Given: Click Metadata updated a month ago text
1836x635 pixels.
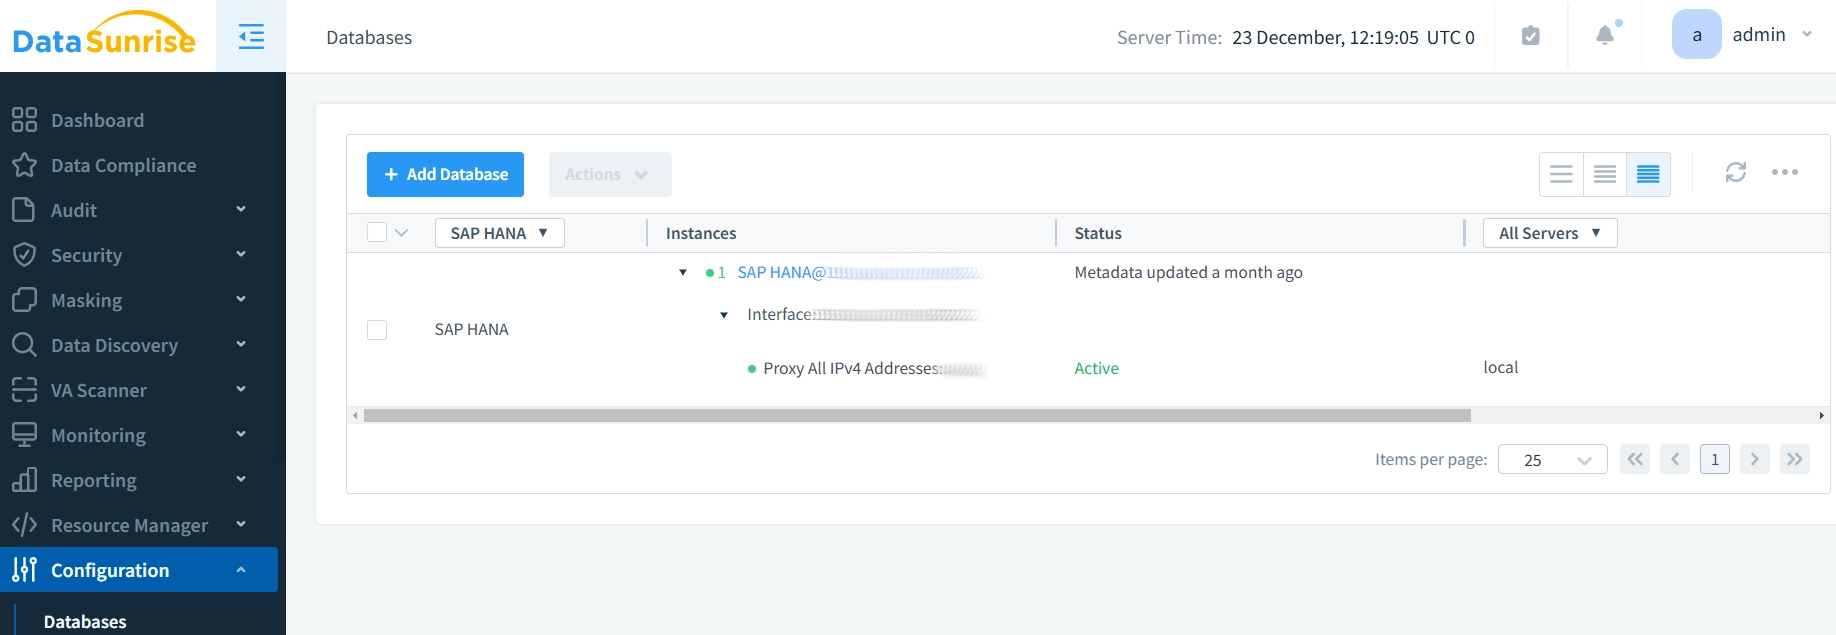Looking at the screenshot, I should [1188, 272].
